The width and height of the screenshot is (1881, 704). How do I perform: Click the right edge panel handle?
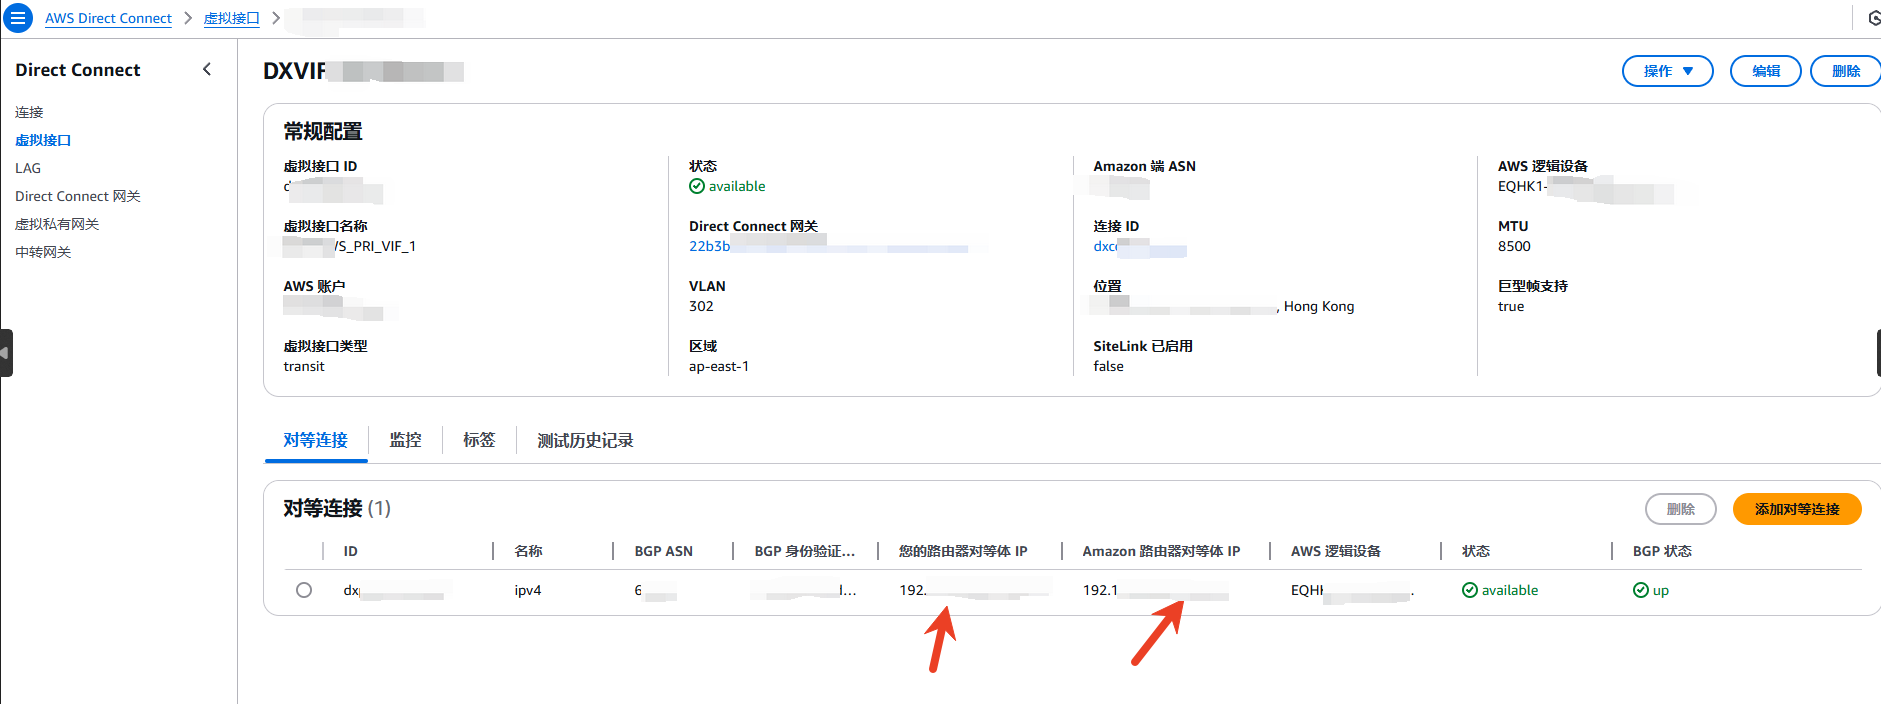click(x=1878, y=353)
